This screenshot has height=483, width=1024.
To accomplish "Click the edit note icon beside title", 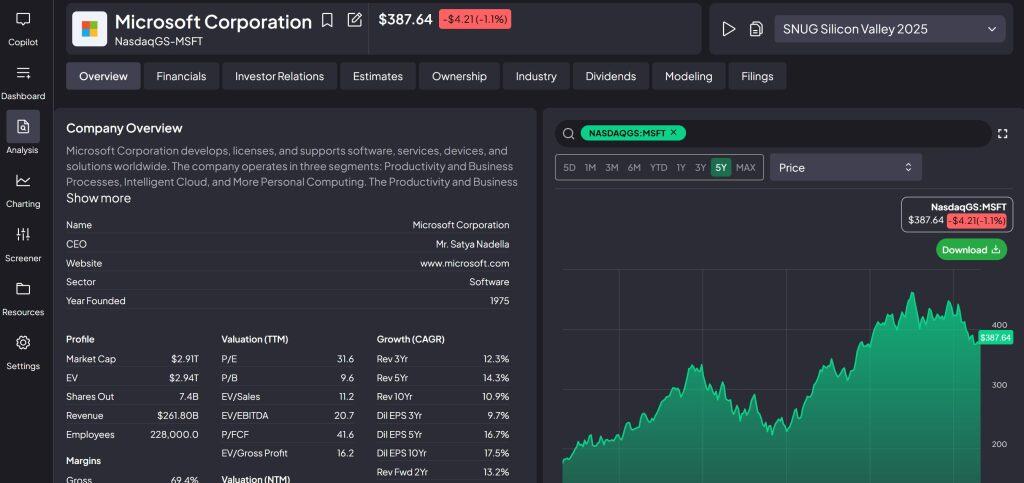I will (355, 20).
